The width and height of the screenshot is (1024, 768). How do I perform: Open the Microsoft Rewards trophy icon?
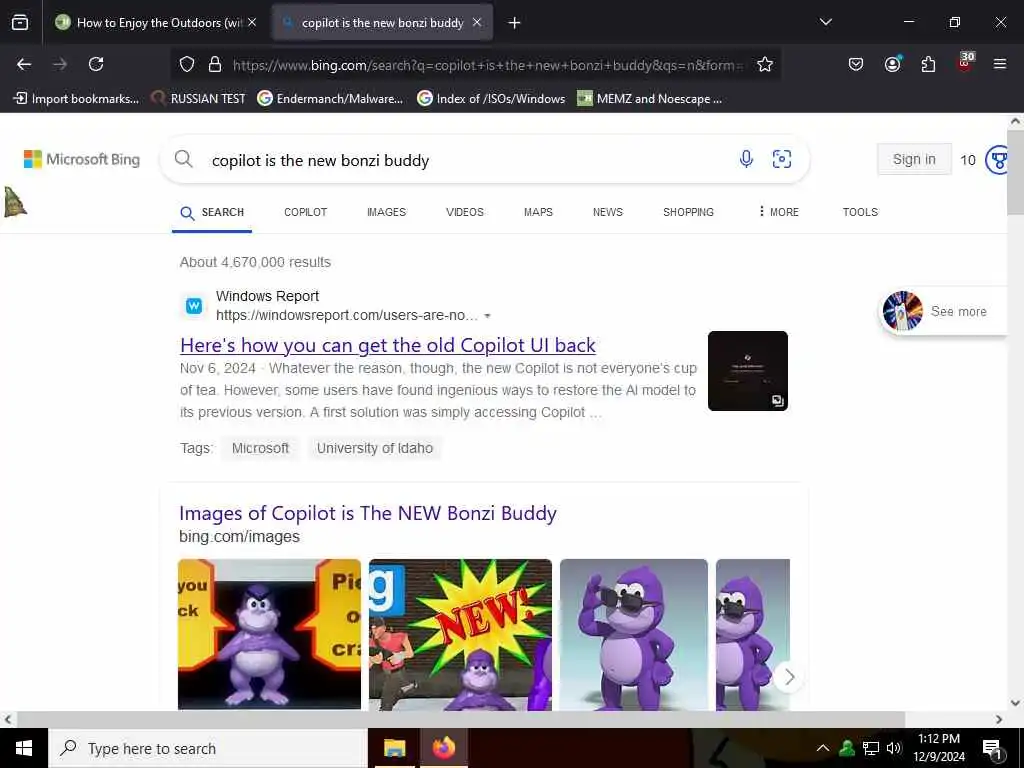click(x=997, y=160)
